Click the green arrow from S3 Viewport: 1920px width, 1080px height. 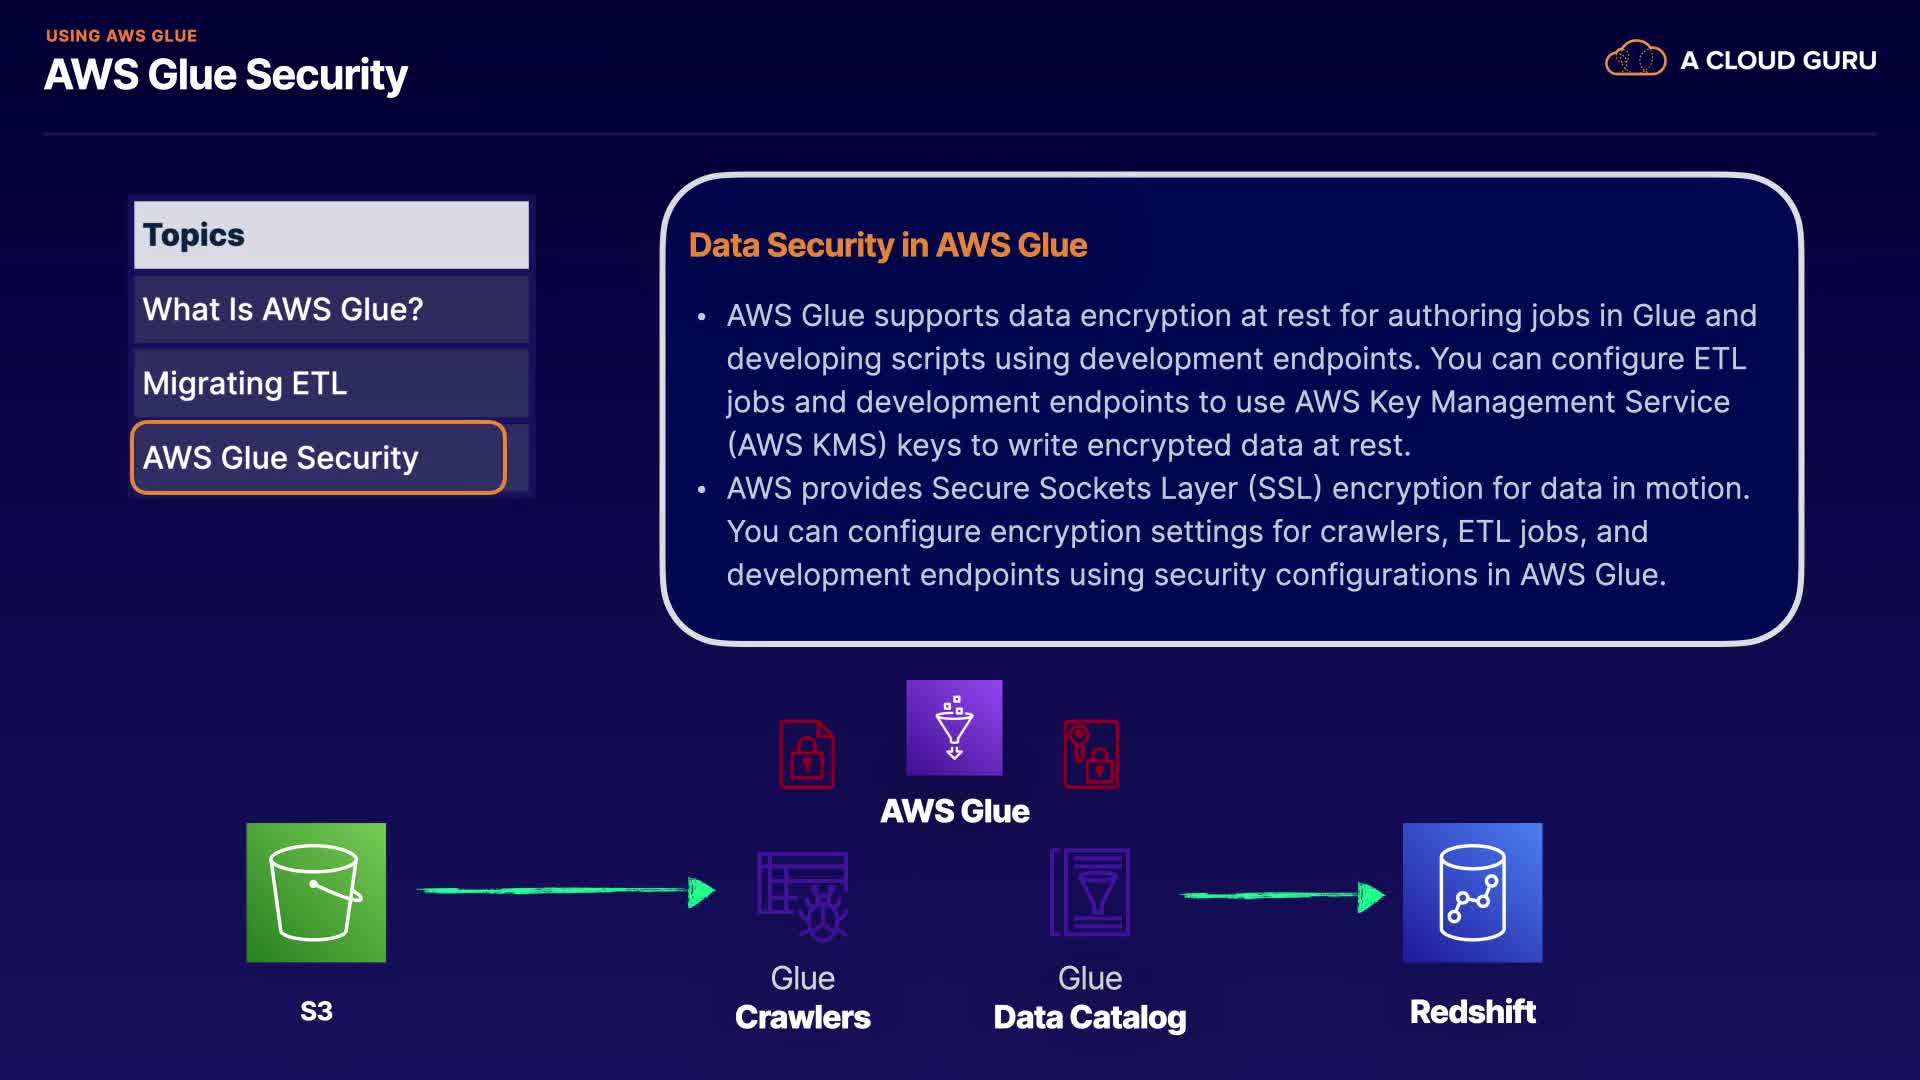pyautogui.click(x=565, y=890)
